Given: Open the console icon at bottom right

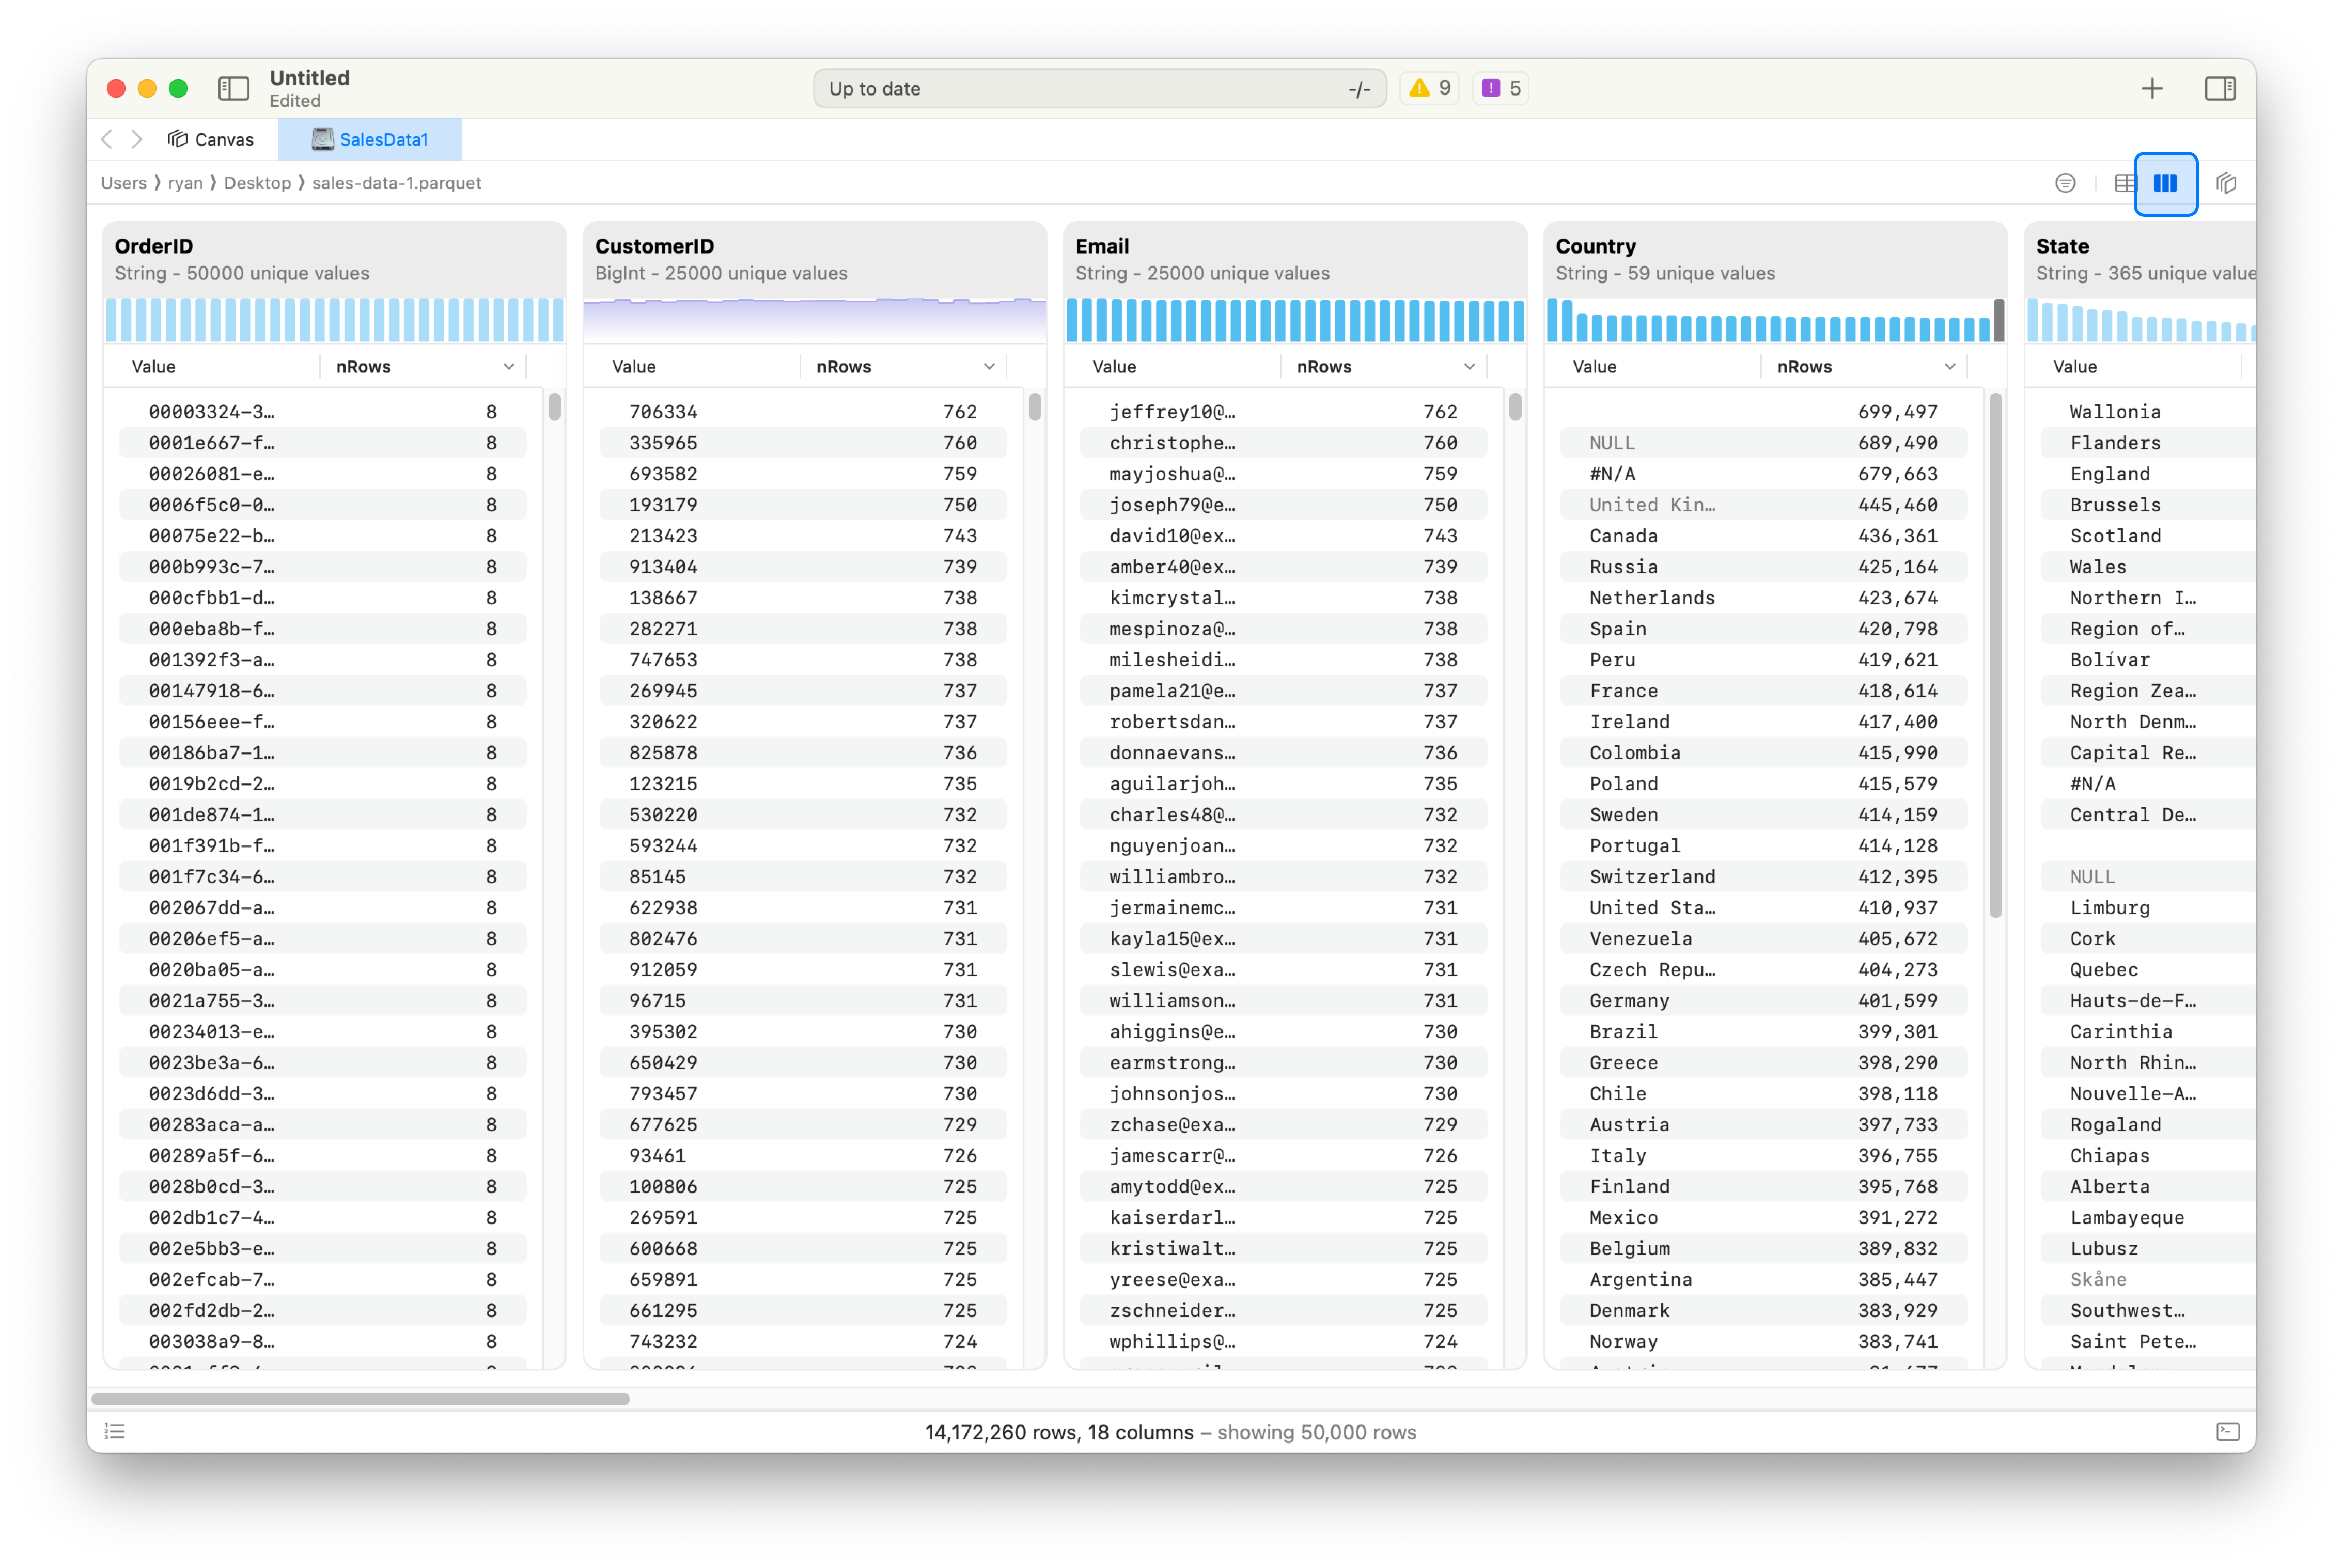Looking at the screenshot, I should (2227, 1431).
